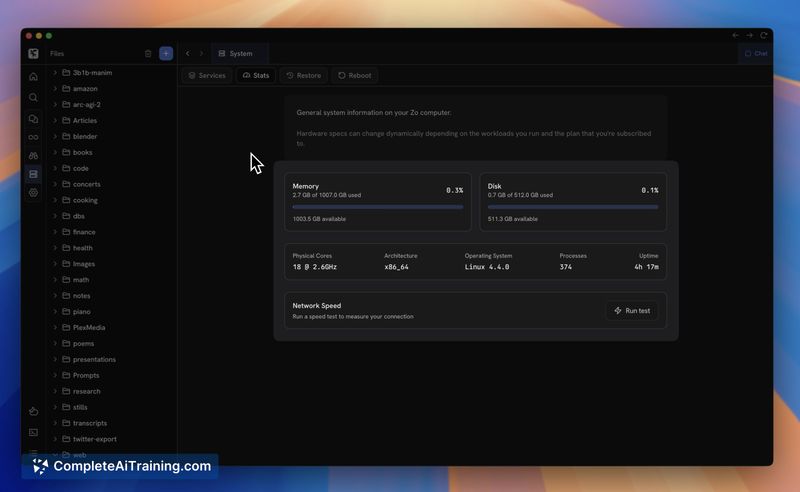Click the 374 processes value
The height and width of the screenshot is (492, 800).
(x=565, y=267)
